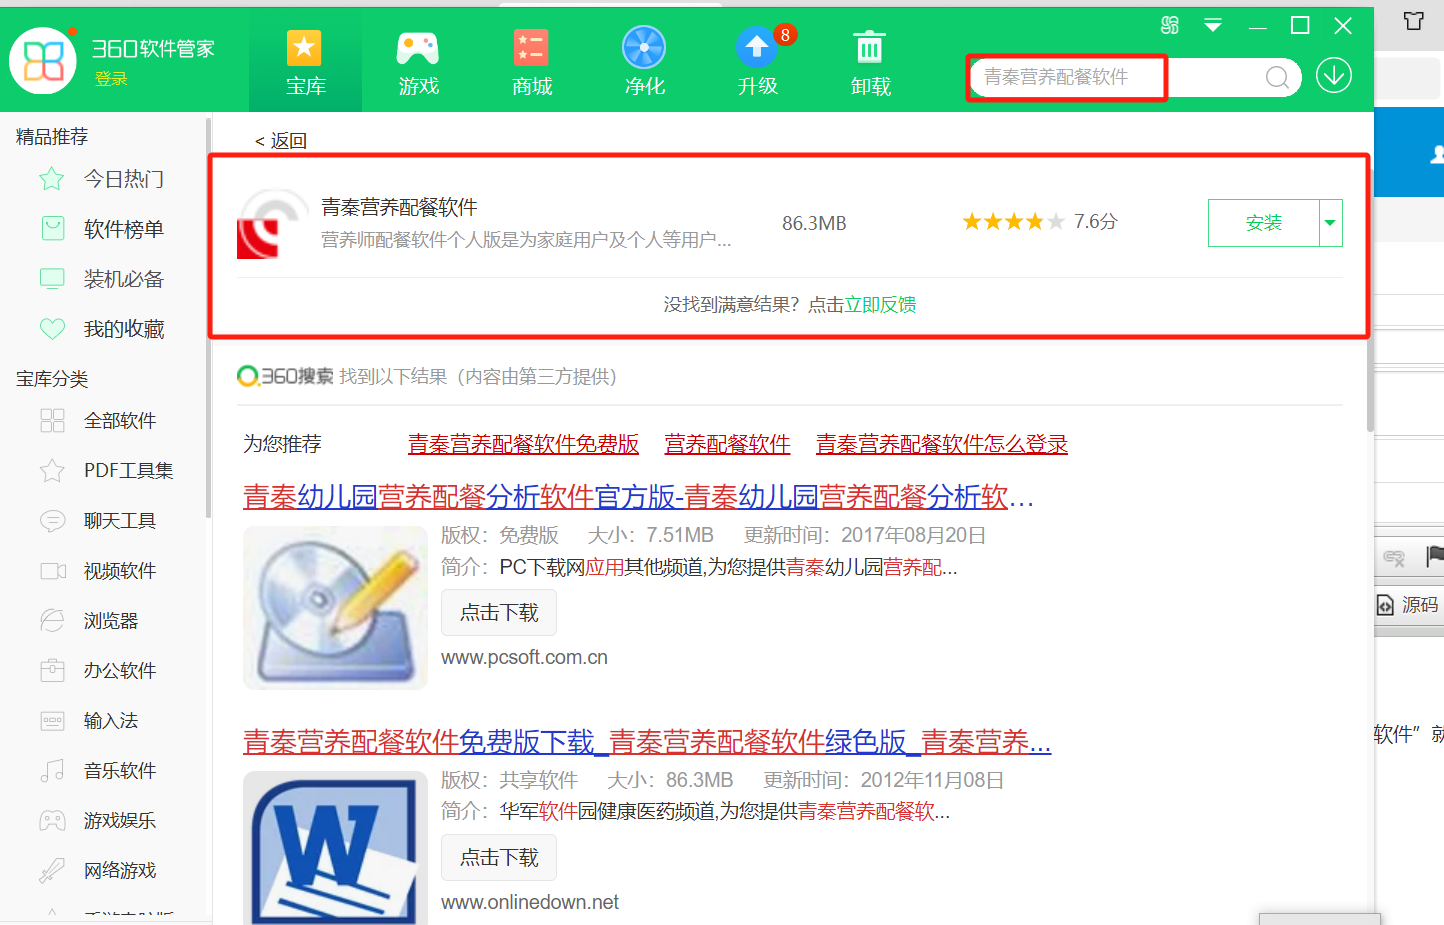Click the star rating of 7.6分

click(1013, 222)
